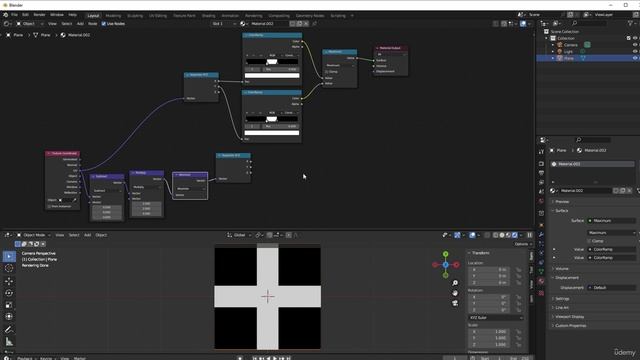Screen dimensions: 640x360
Task: Select the Measure tool in viewport toolbar
Action: tap(9, 342)
